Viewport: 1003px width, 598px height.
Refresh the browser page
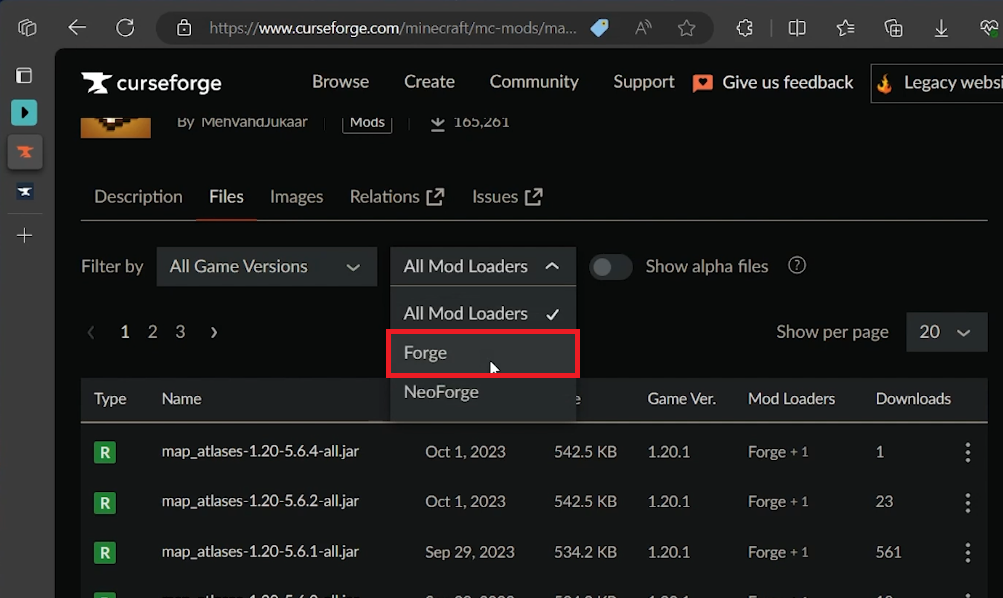tap(125, 28)
